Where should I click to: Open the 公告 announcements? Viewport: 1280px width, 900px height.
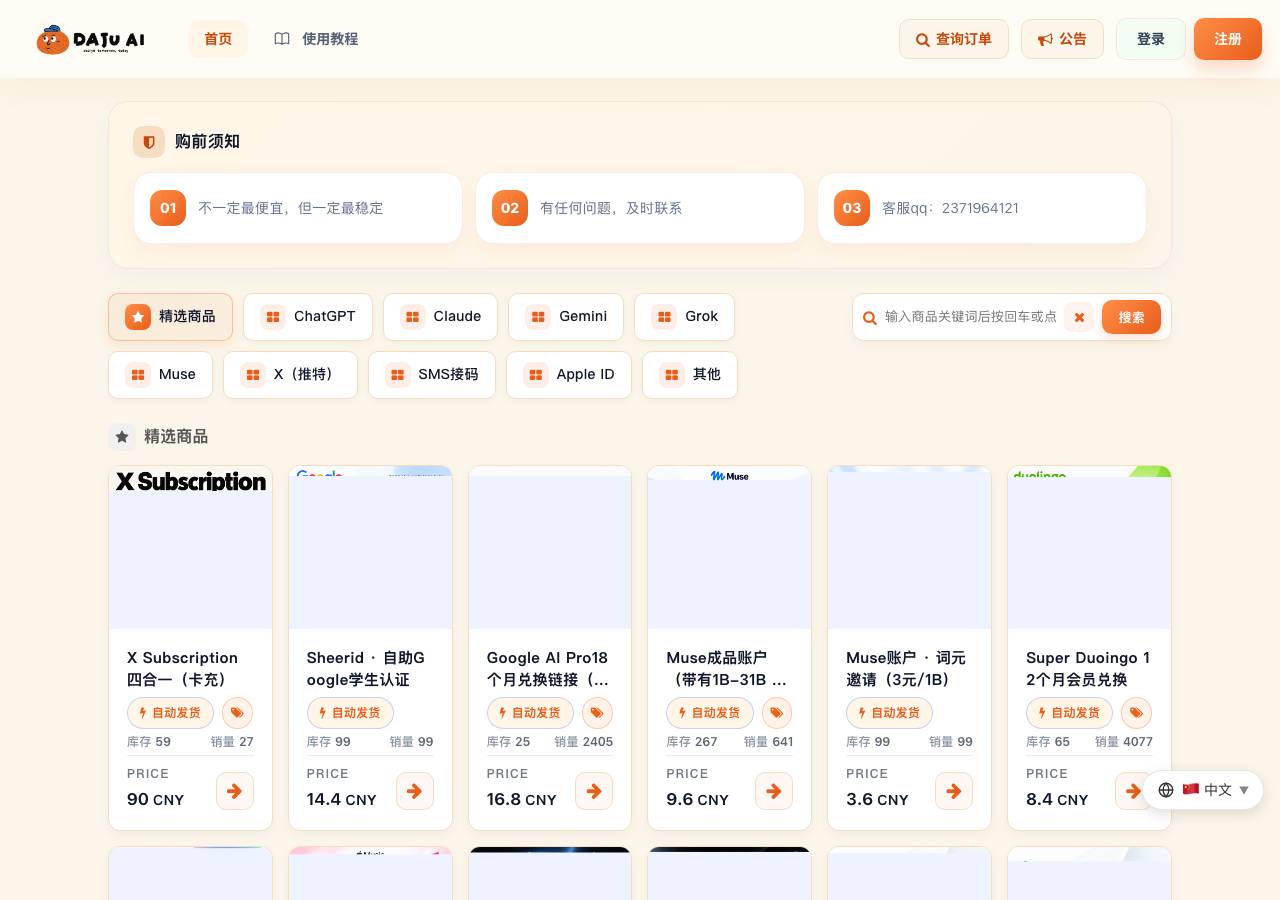[1062, 39]
